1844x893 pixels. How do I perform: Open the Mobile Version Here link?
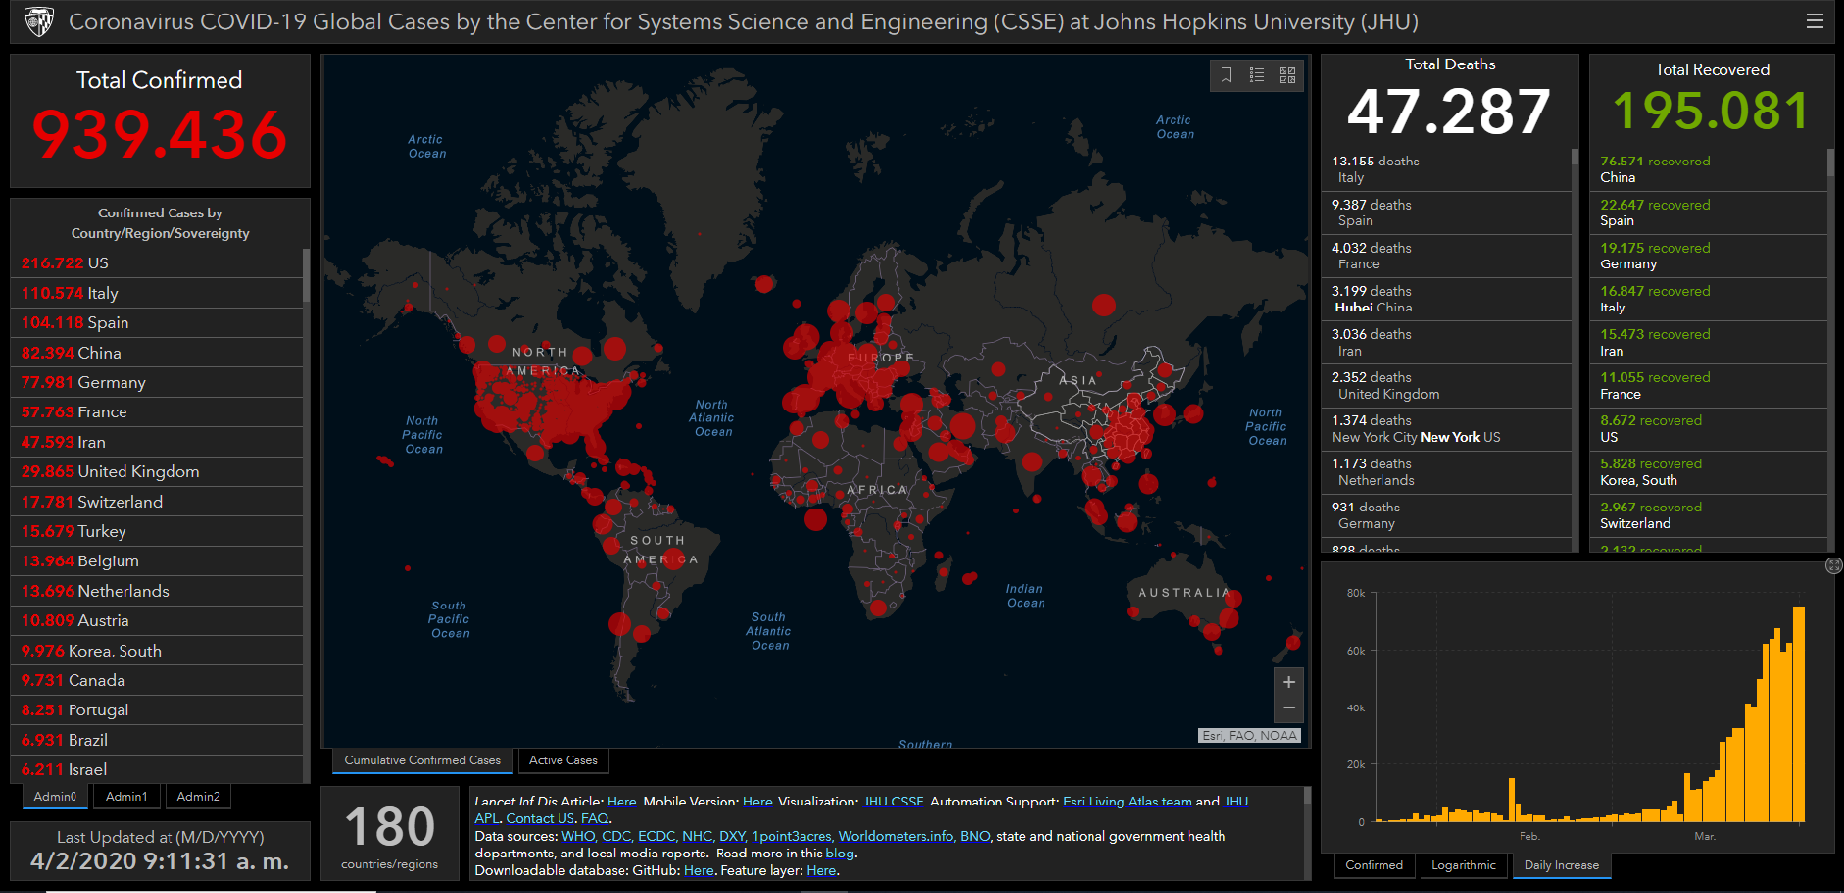757,802
